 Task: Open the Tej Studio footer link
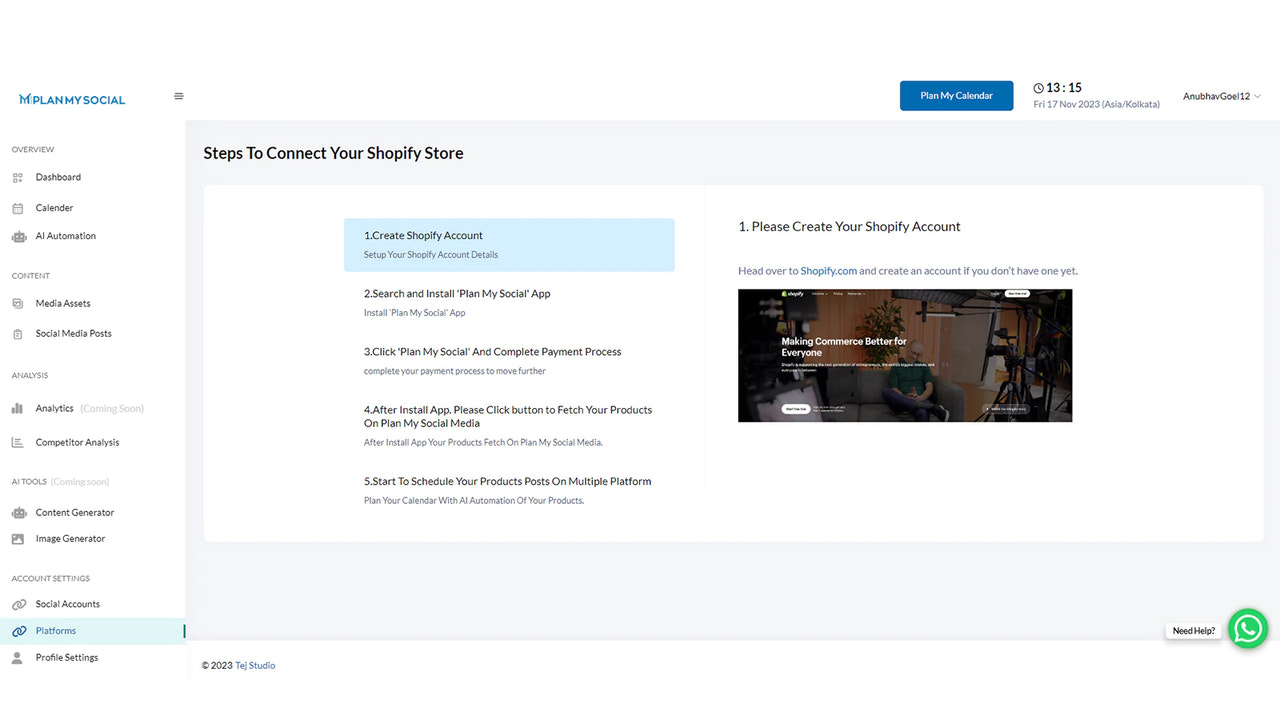255,666
